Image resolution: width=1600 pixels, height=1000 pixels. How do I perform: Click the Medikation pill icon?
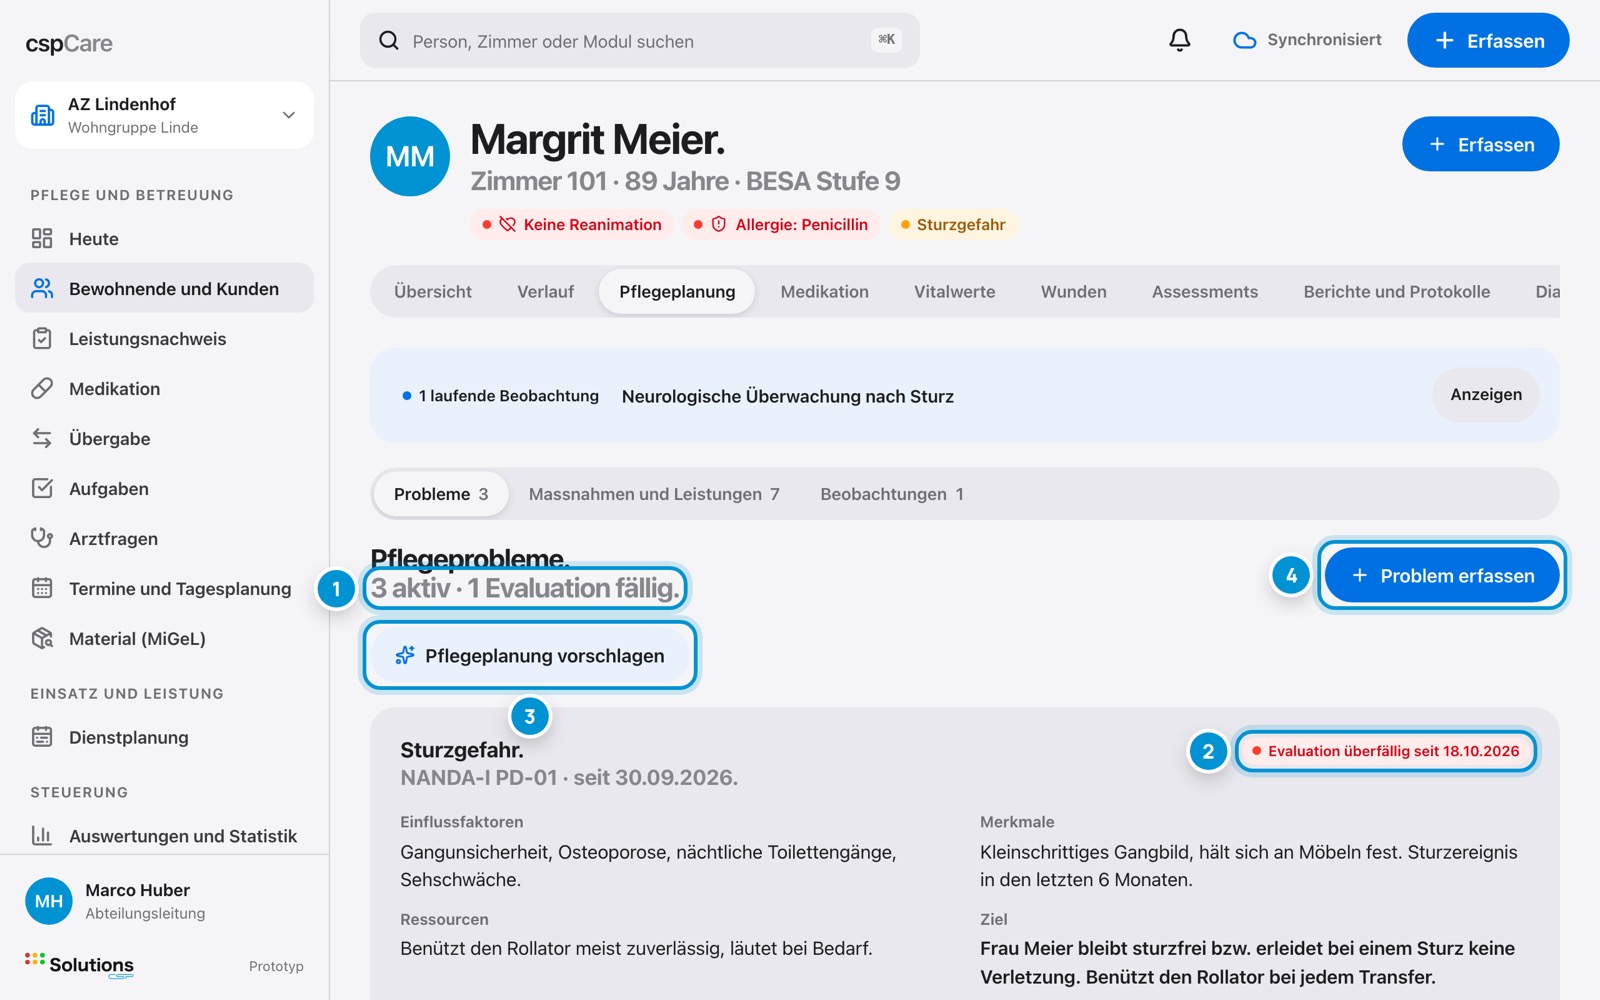(x=42, y=388)
